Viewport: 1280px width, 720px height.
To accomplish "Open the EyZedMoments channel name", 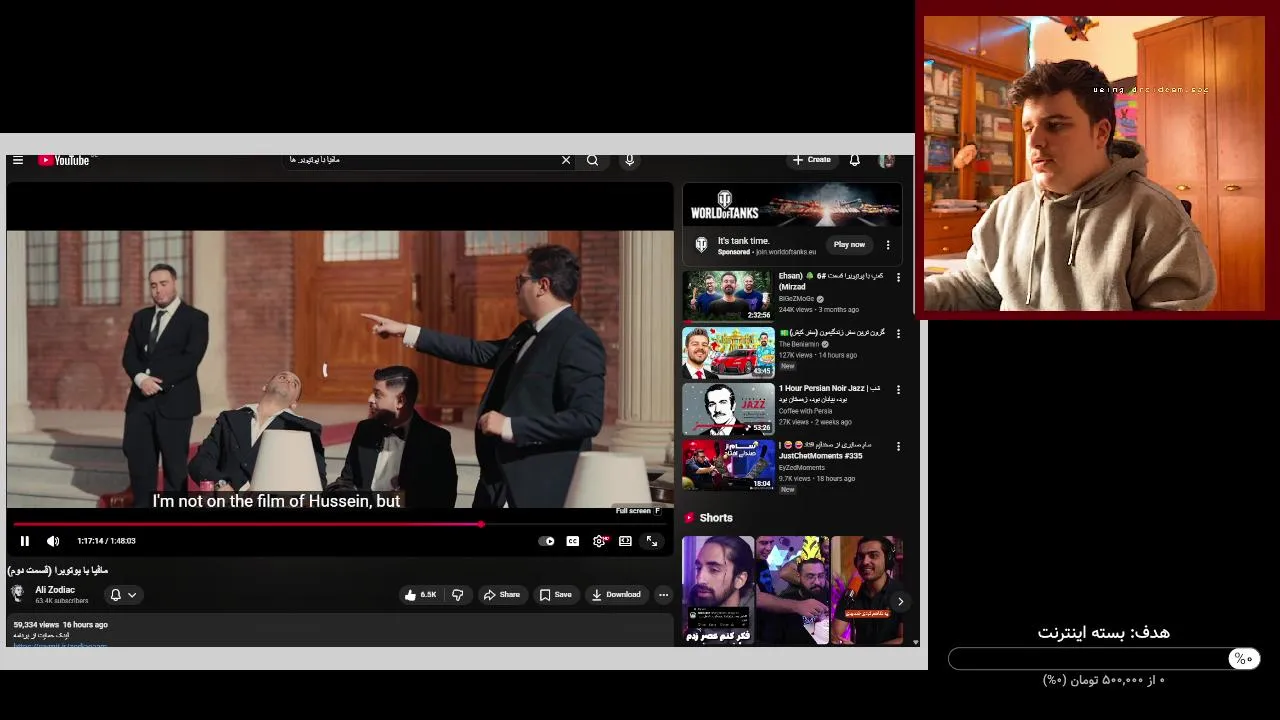I will tap(802, 468).
